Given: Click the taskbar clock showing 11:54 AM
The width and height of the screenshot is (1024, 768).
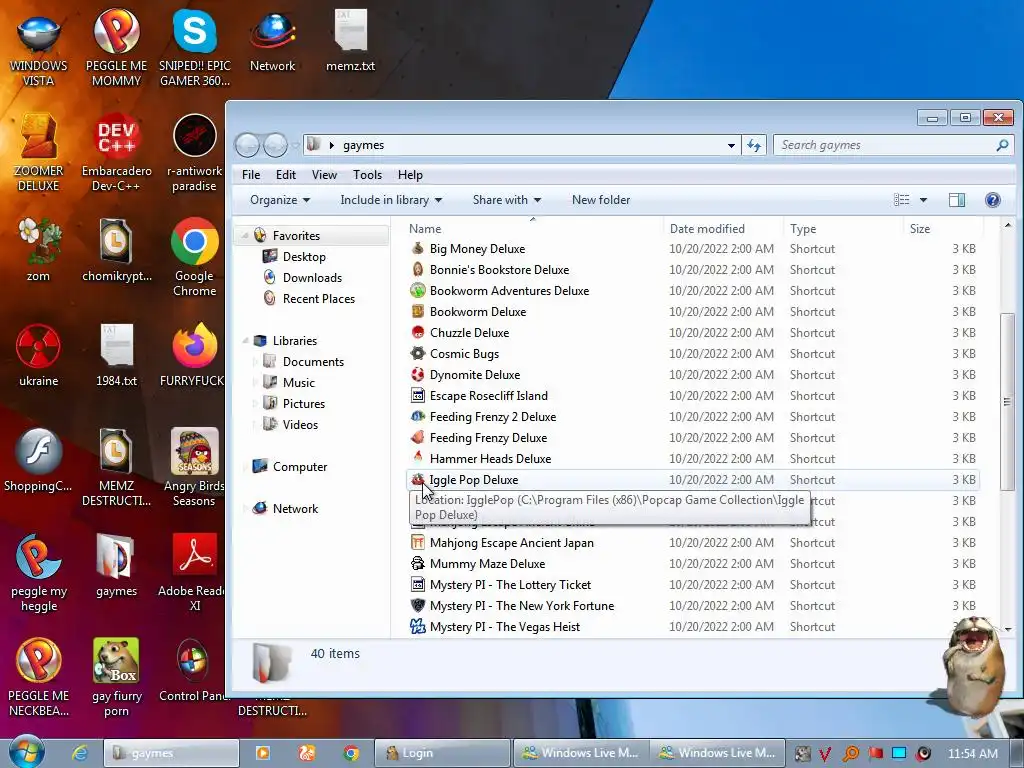Looking at the screenshot, I should coord(972,753).
